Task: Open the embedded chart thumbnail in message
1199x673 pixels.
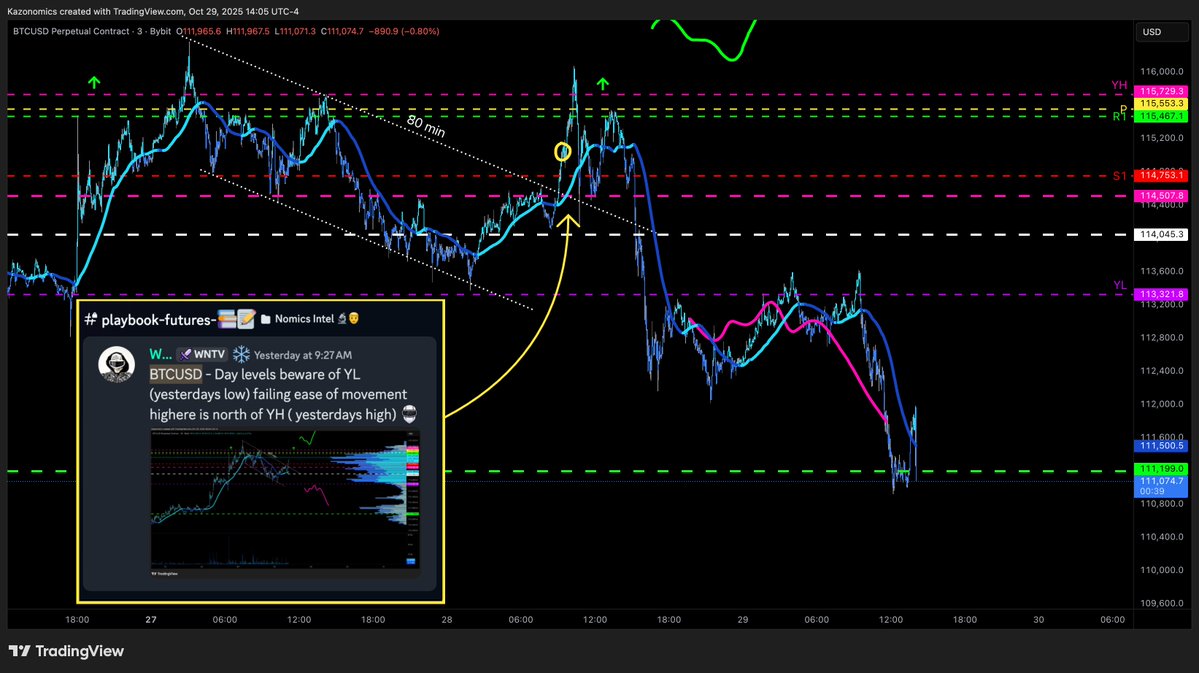Action: [x=285, y=504]
